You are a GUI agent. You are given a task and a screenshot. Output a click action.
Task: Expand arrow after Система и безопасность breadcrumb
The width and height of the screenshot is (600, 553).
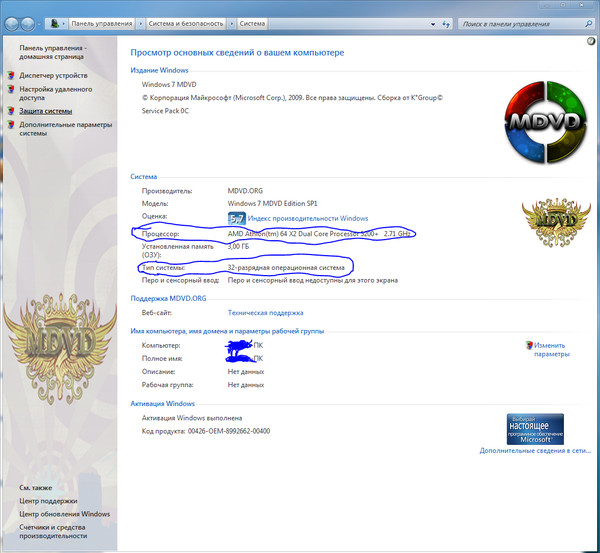pyautogui.click(x=231, y=24)
